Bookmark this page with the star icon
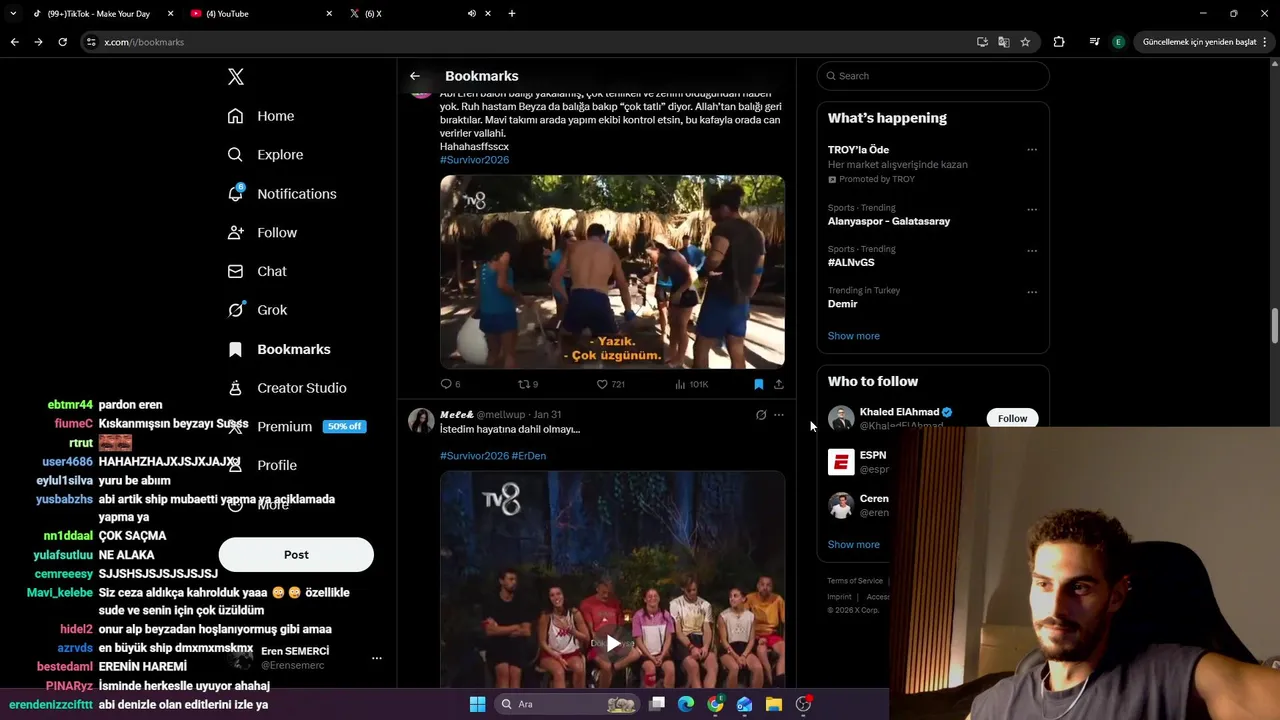This screenshot has height=720, width=1280. pos(1025,42)
